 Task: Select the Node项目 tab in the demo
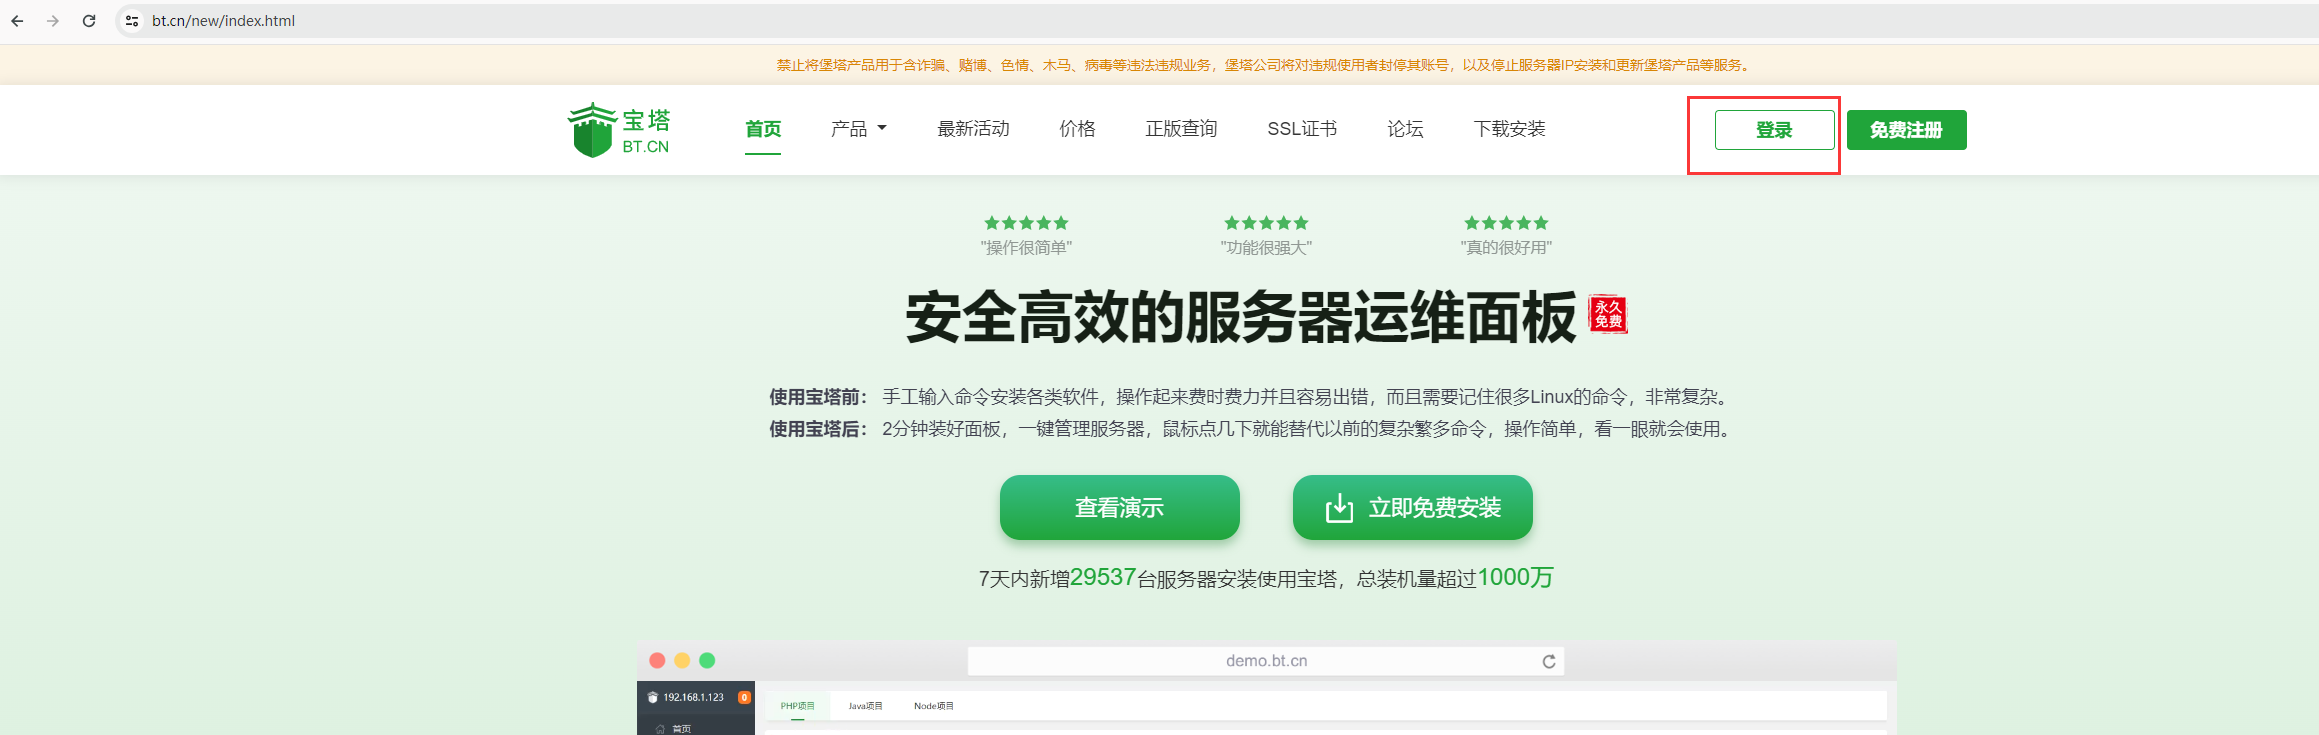(x=934, y=706)
